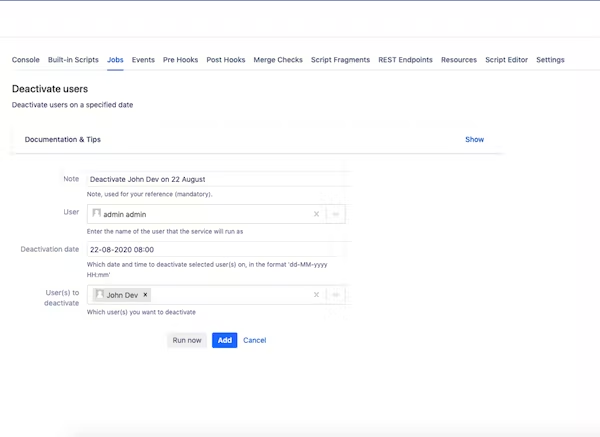The image size is (600, 437).
Task: Click the 'Deactivation date' label
Action: click(50, 249)
